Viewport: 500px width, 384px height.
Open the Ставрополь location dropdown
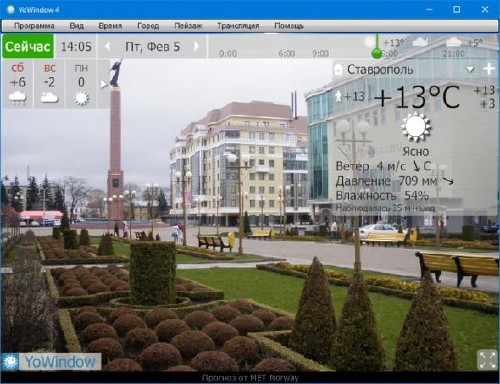(x=470, y=69)
